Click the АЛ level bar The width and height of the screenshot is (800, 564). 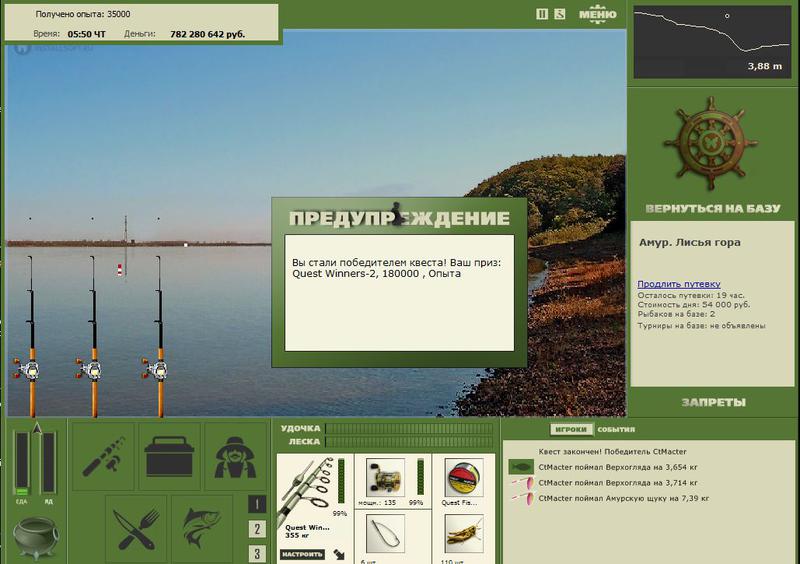[48, 463]
